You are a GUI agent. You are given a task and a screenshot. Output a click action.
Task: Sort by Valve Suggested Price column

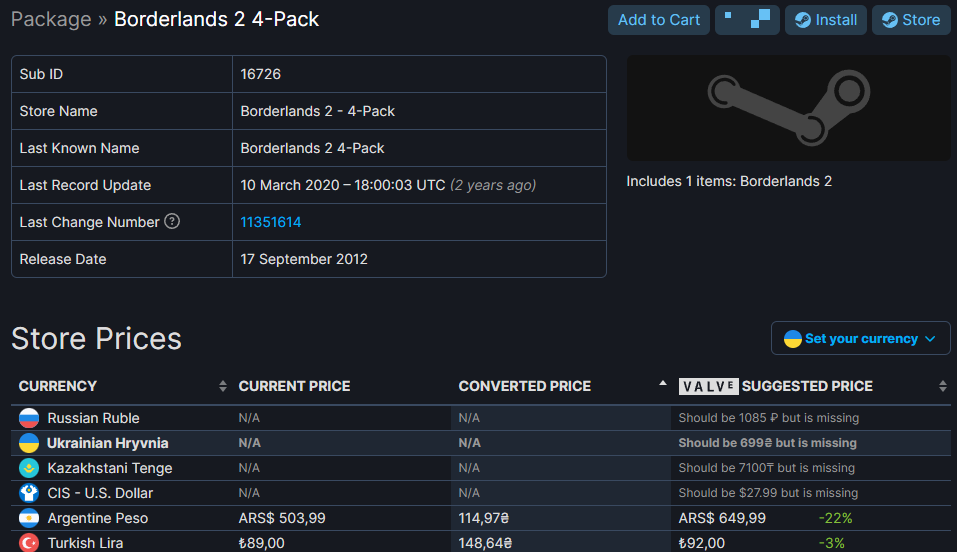pos(811,386)
